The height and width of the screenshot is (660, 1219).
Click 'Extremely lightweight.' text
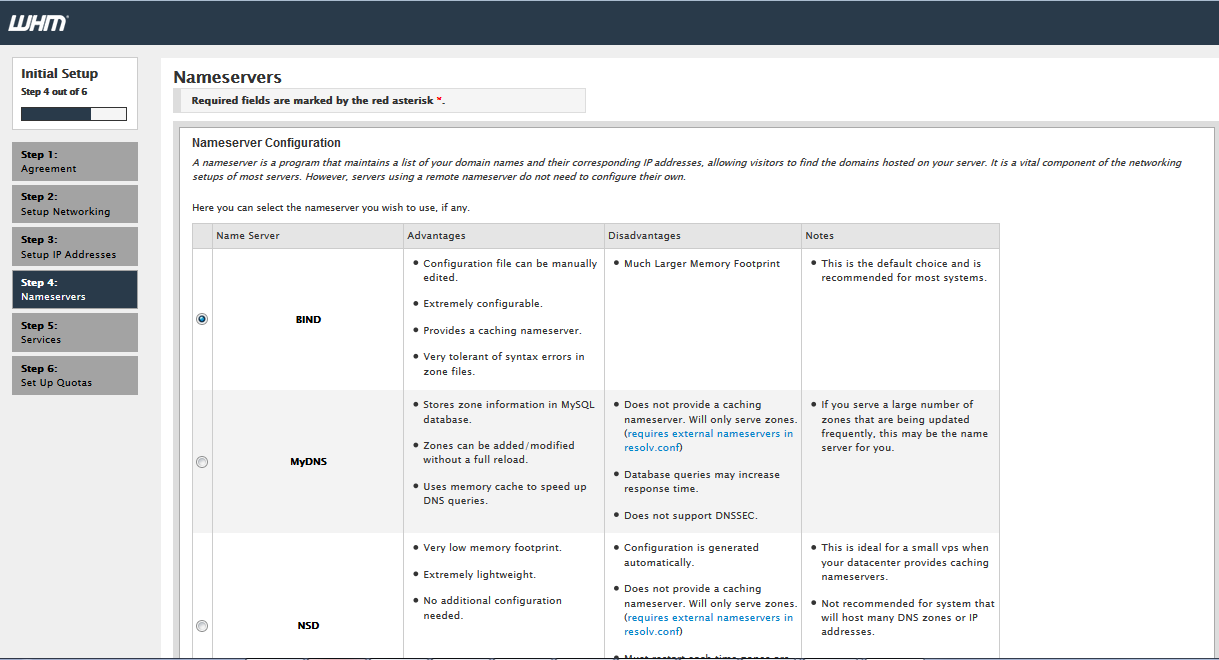click(480, 575)
